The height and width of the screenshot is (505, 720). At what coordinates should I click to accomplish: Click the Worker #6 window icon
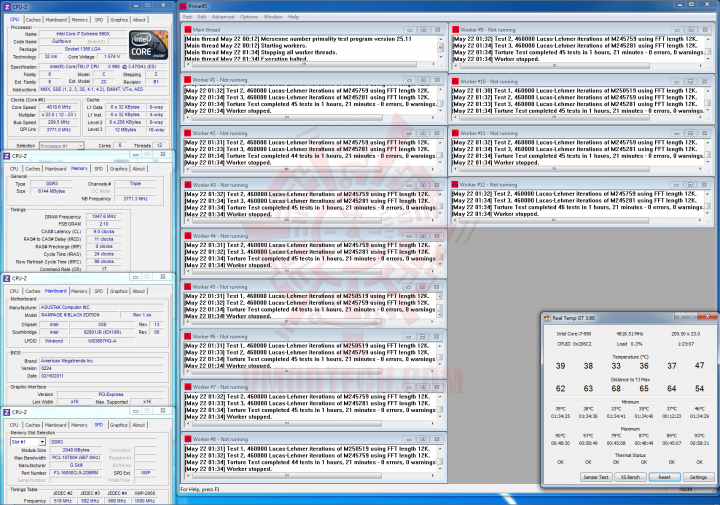(188, 337)
